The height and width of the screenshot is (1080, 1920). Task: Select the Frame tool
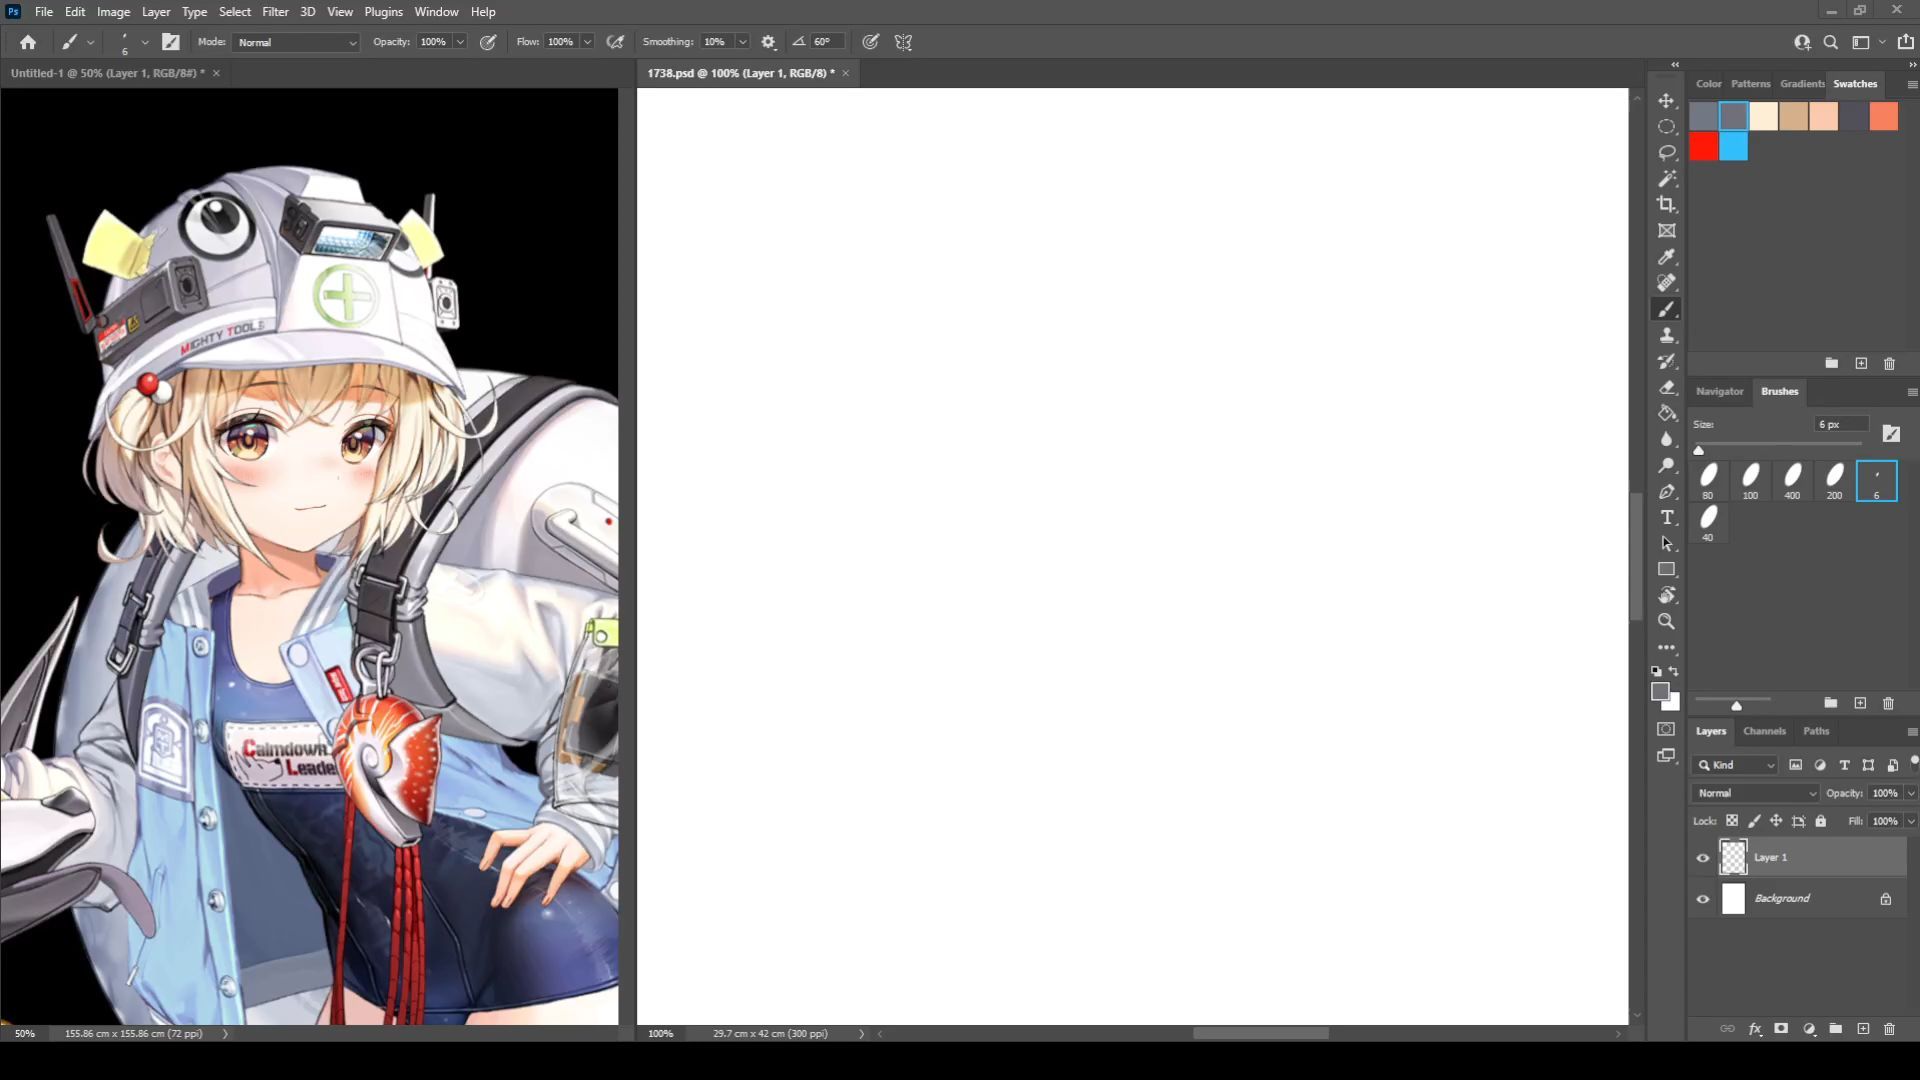1666,231
